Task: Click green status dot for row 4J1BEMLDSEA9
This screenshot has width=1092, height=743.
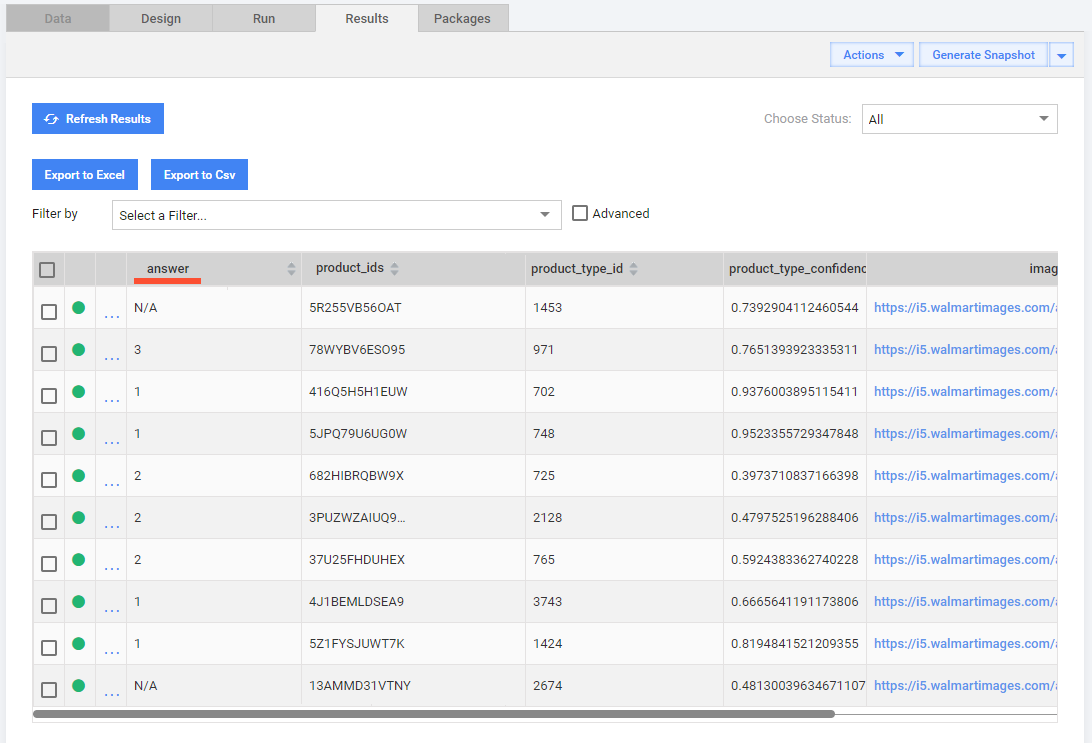Action: [79, 602]
